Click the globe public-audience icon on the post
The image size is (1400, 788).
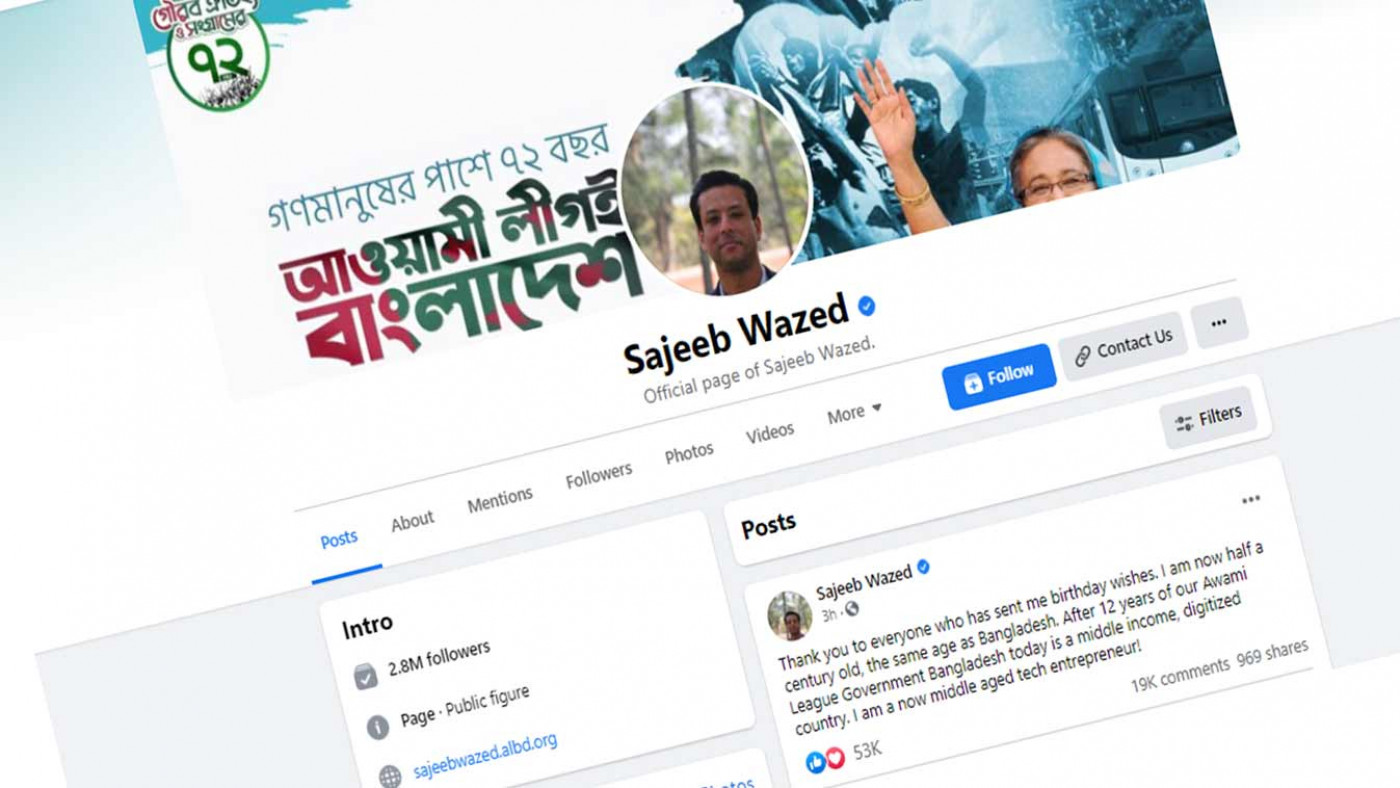[x=852, y=609]
